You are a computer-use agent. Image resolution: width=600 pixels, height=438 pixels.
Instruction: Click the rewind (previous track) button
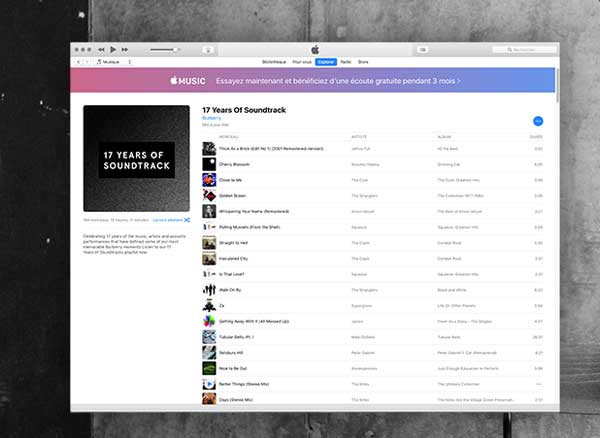pos(101,50)
